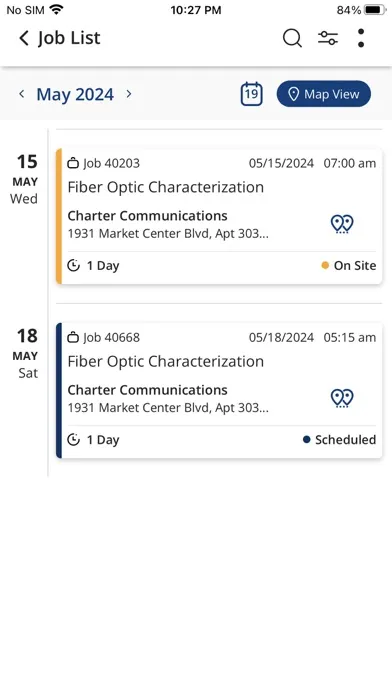392x696 pixels.
Task: Tap the back arrow beside Job List
Action: tap(24, 38)
